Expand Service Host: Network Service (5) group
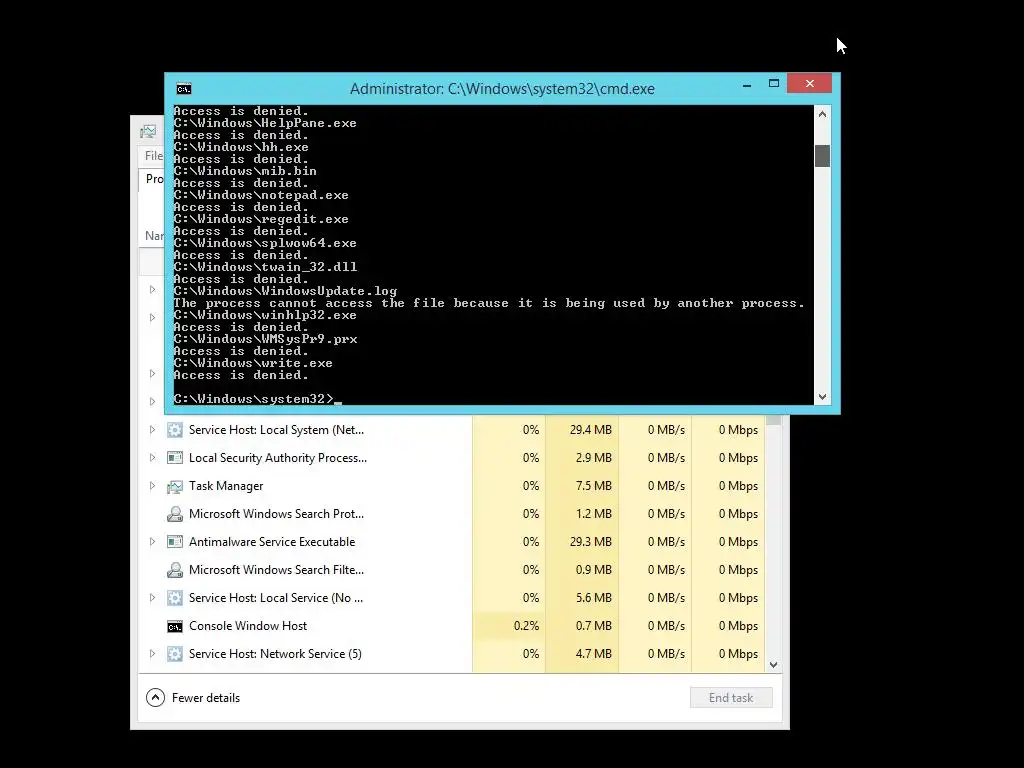 click(x=152, y=654)
